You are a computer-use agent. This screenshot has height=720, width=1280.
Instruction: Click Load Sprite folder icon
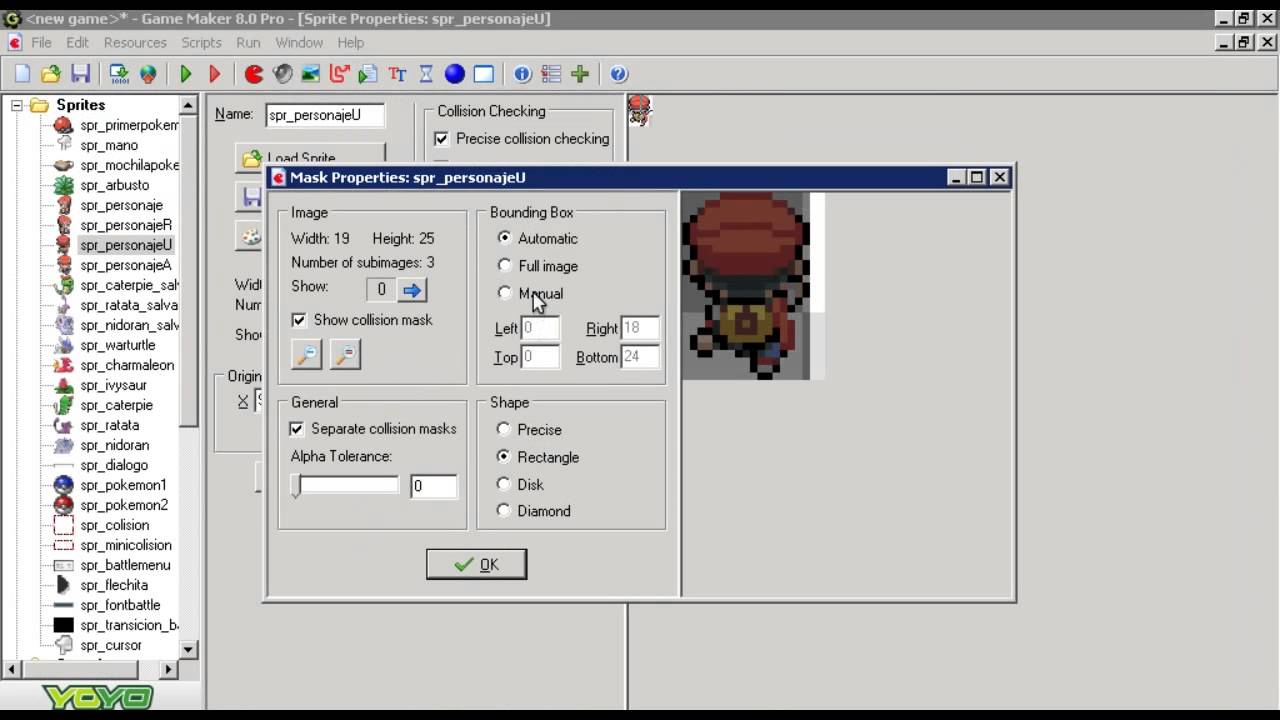coord(250,158)
